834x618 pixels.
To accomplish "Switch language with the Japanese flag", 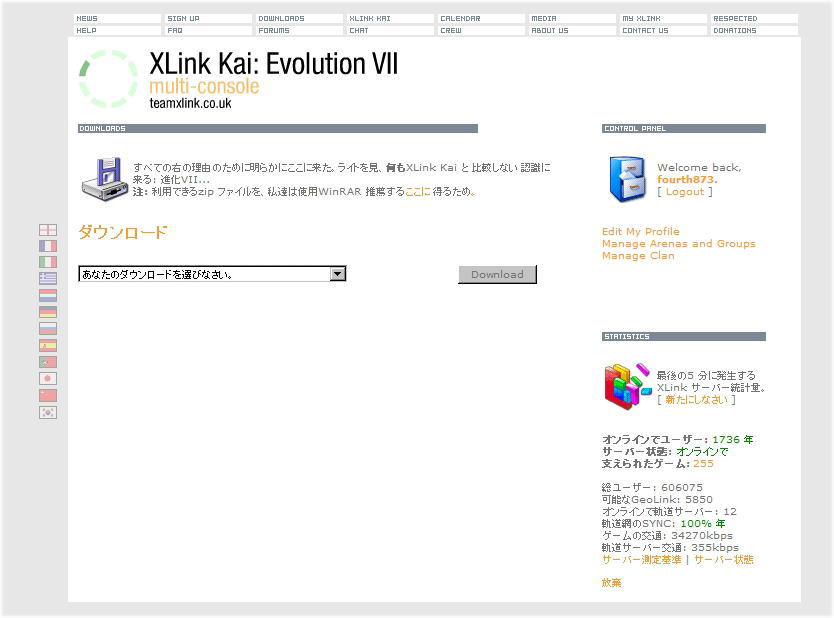I will [48, 379].
